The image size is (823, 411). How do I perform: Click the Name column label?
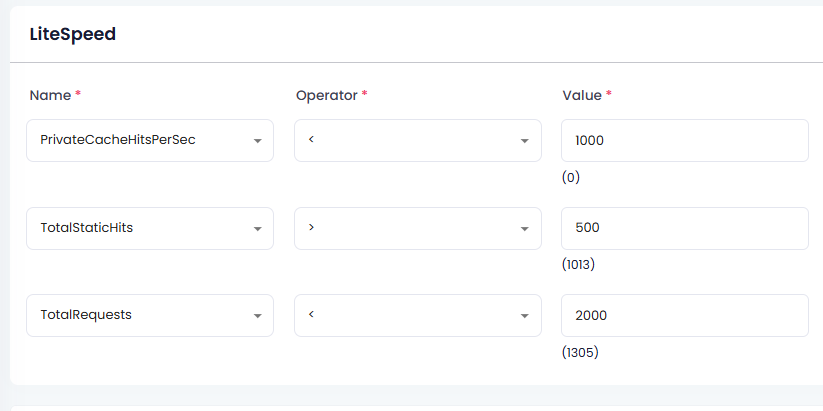coord(50,95)
